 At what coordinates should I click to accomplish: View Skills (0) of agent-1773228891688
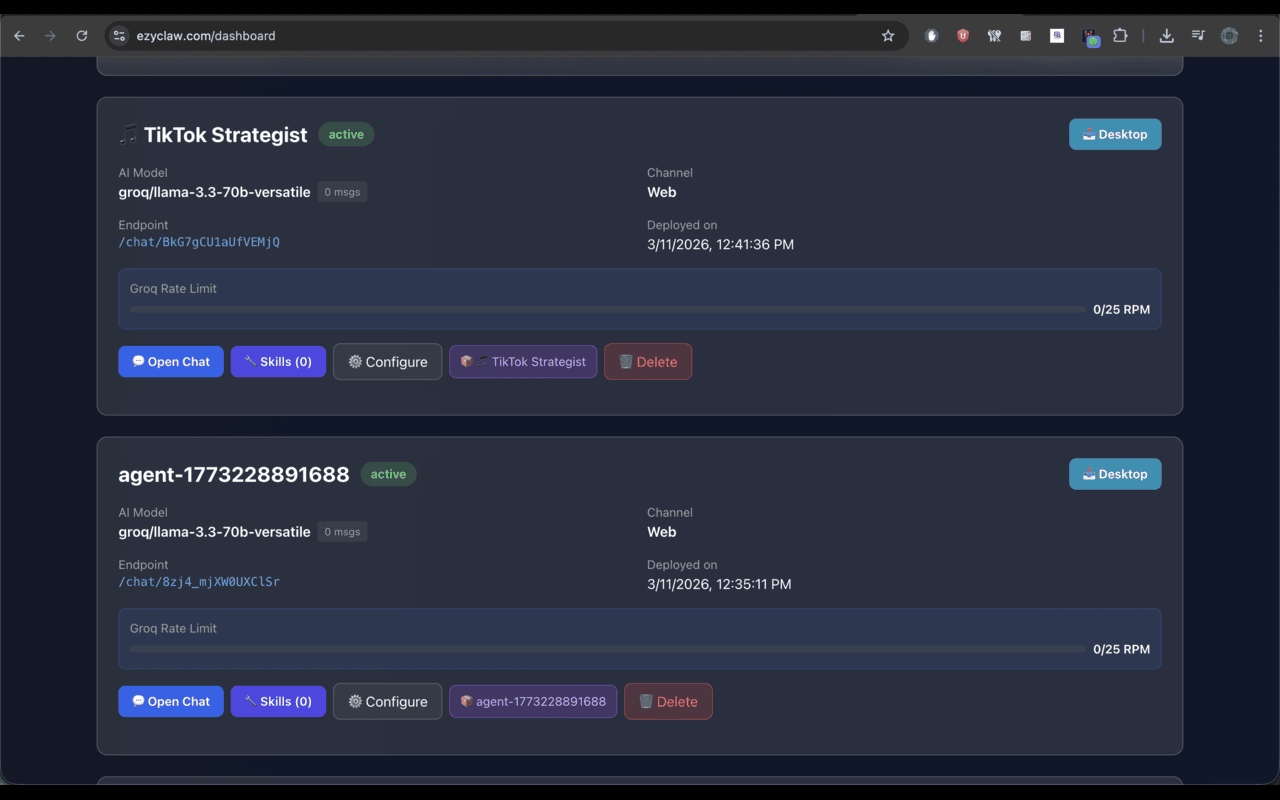[x=278, y=702]
